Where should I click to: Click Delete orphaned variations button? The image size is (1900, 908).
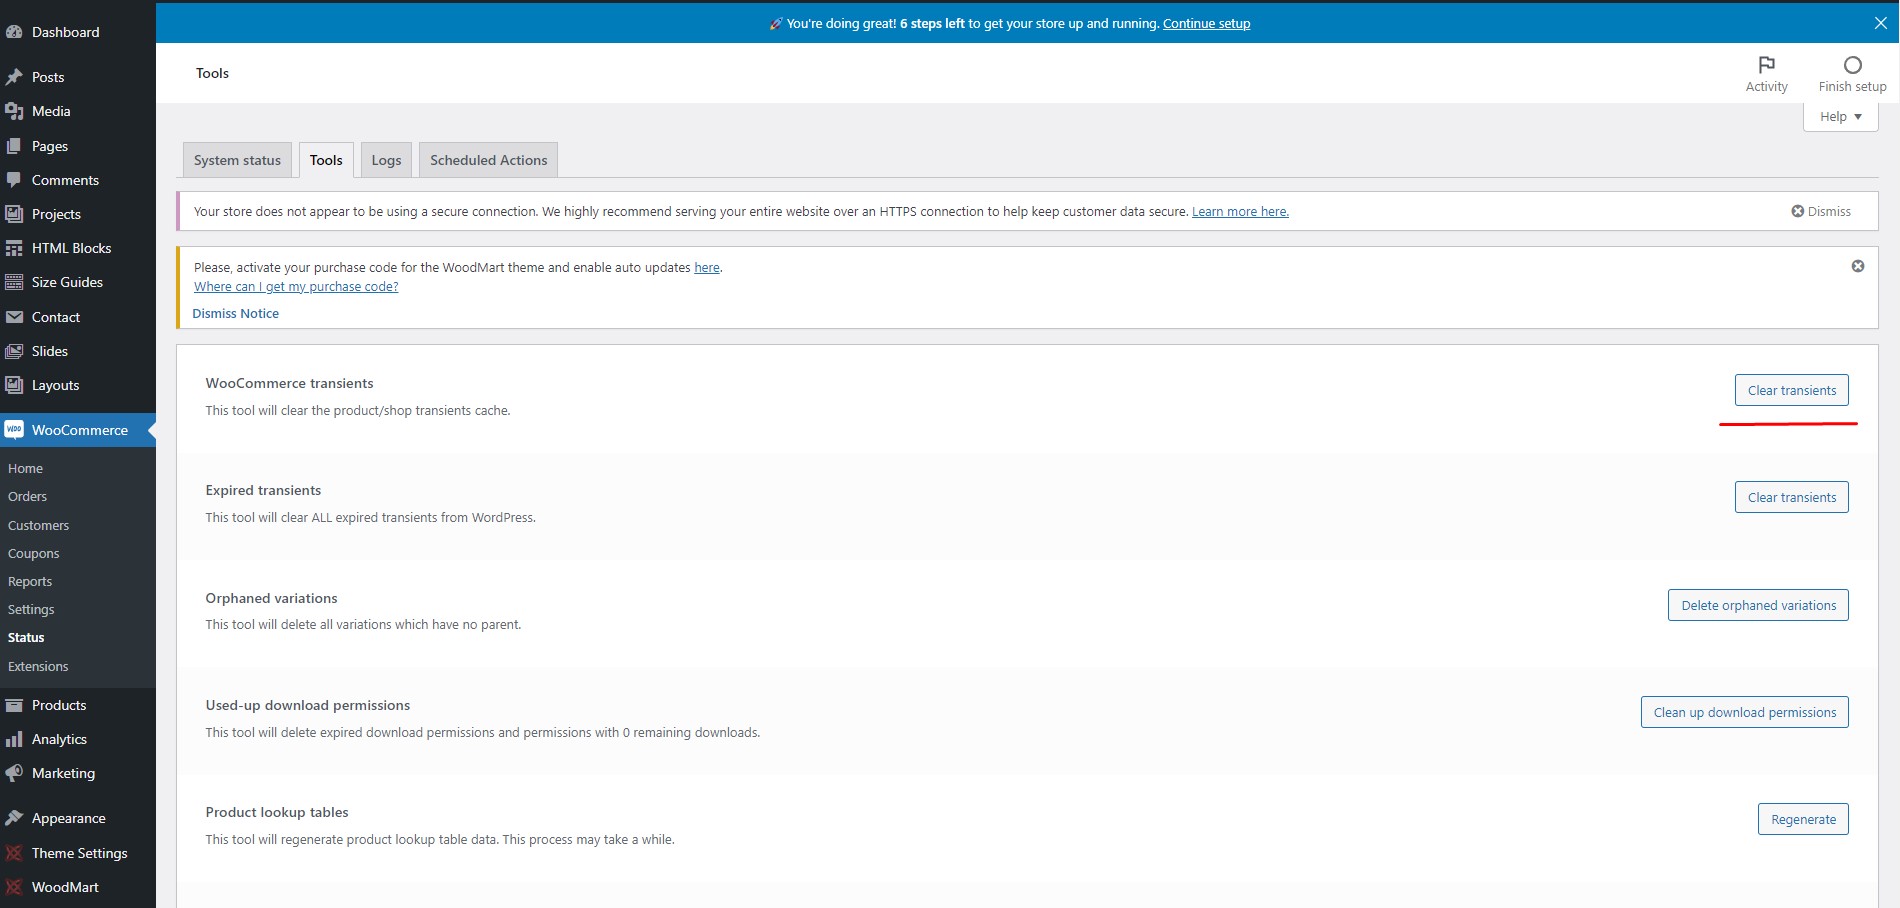[1758, 605]
